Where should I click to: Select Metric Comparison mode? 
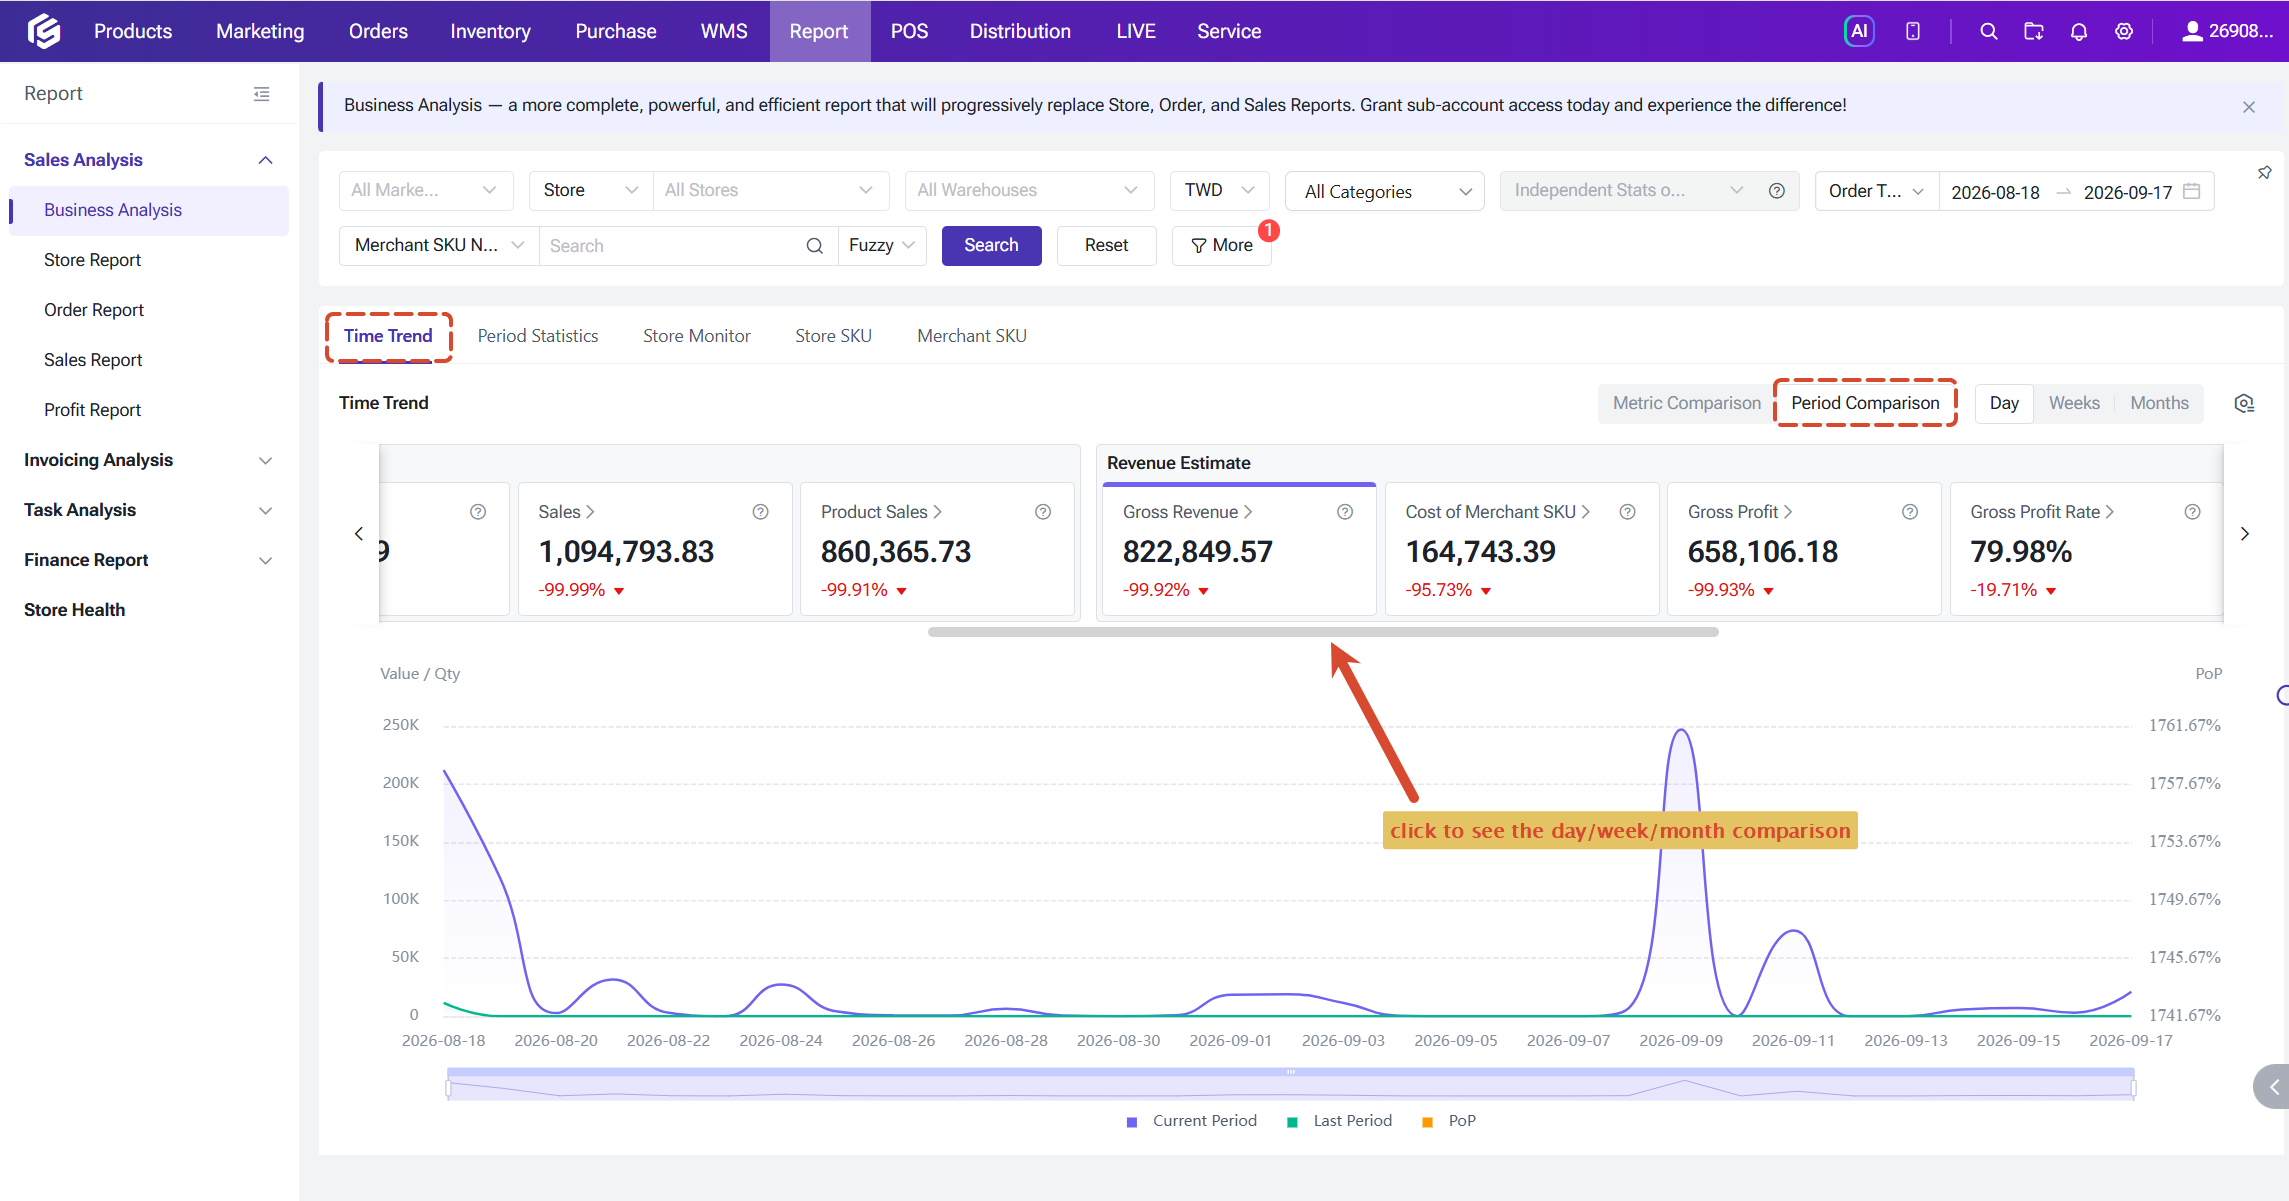1687,403
